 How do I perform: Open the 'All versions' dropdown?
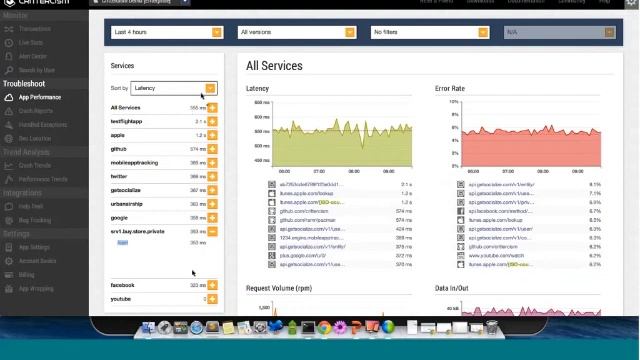[297, 32]
